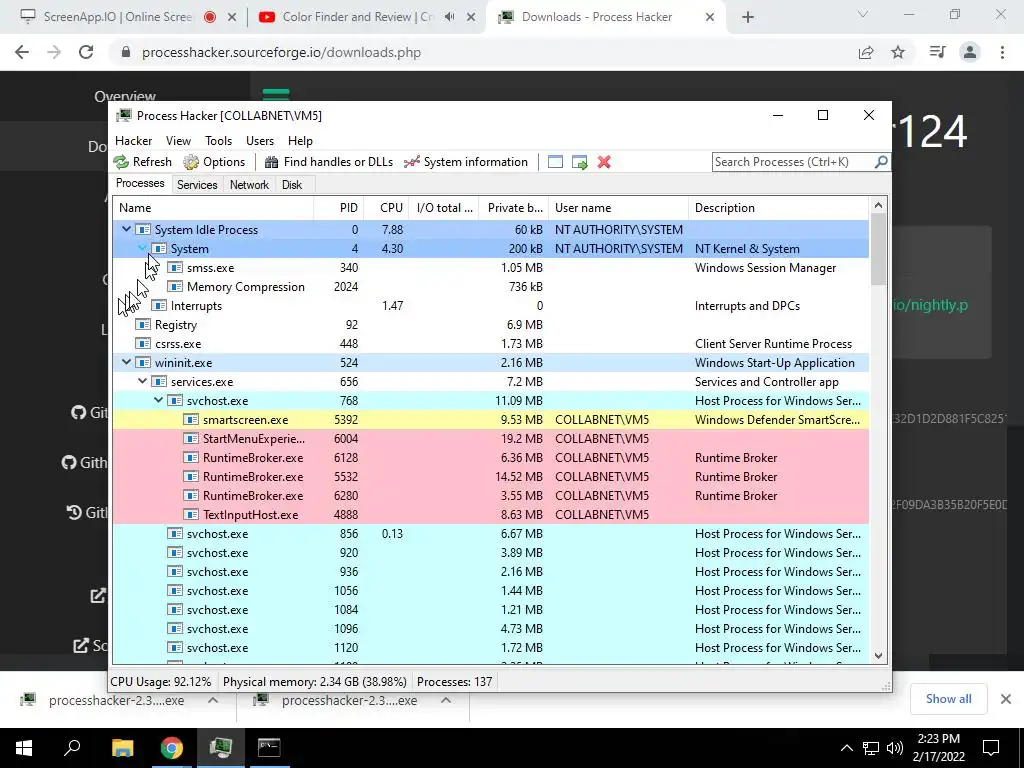Click TextInputHost.exe process icon
Viewport: 1024px width, 768px height.
(x=191, y=515)
